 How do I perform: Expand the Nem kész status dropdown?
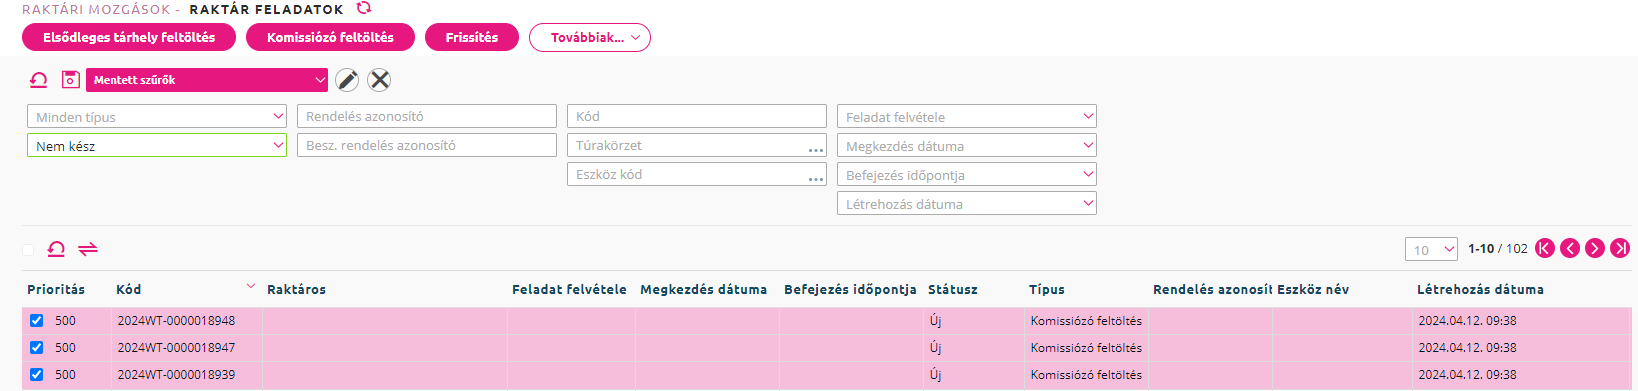(x=157, y=145)
